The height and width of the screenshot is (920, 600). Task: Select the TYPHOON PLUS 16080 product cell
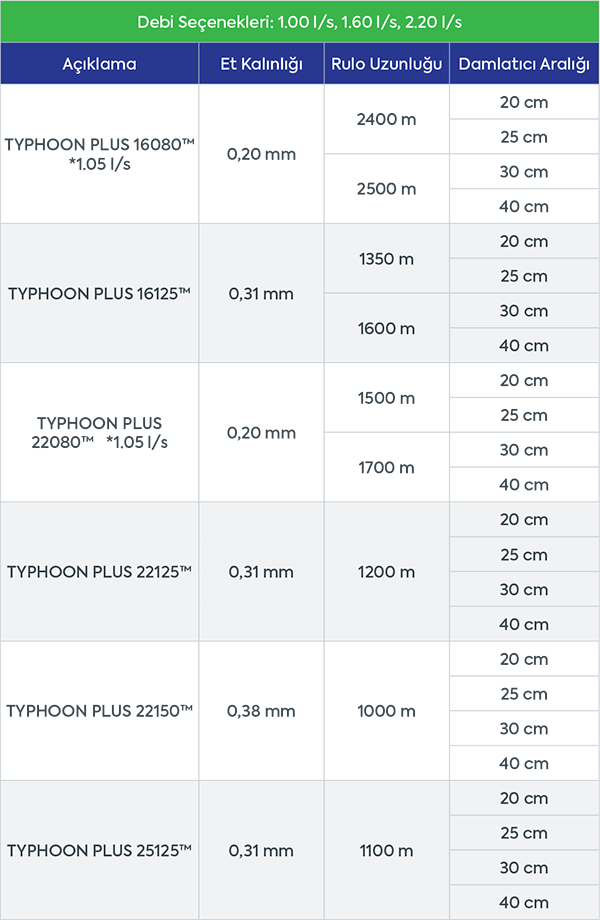99,154
